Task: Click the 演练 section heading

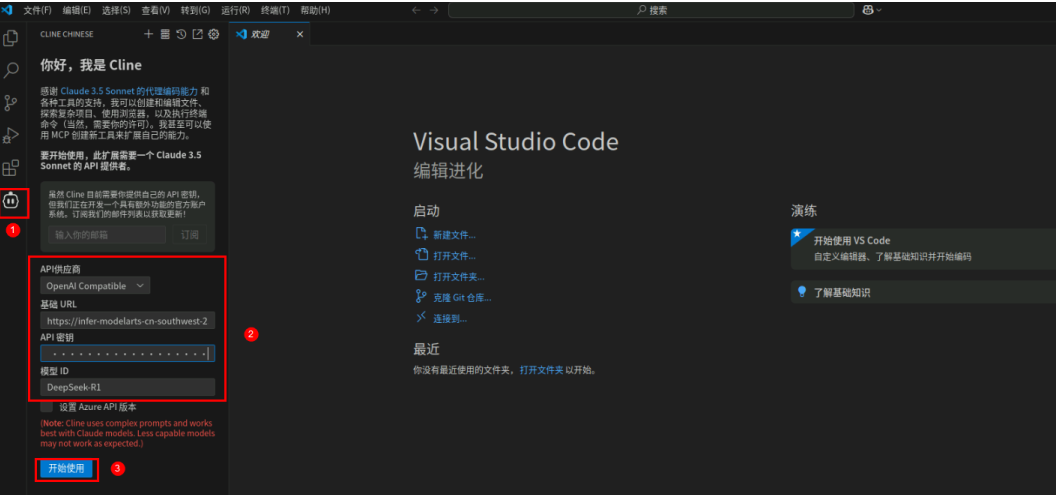Action: [x=804, y=211]
